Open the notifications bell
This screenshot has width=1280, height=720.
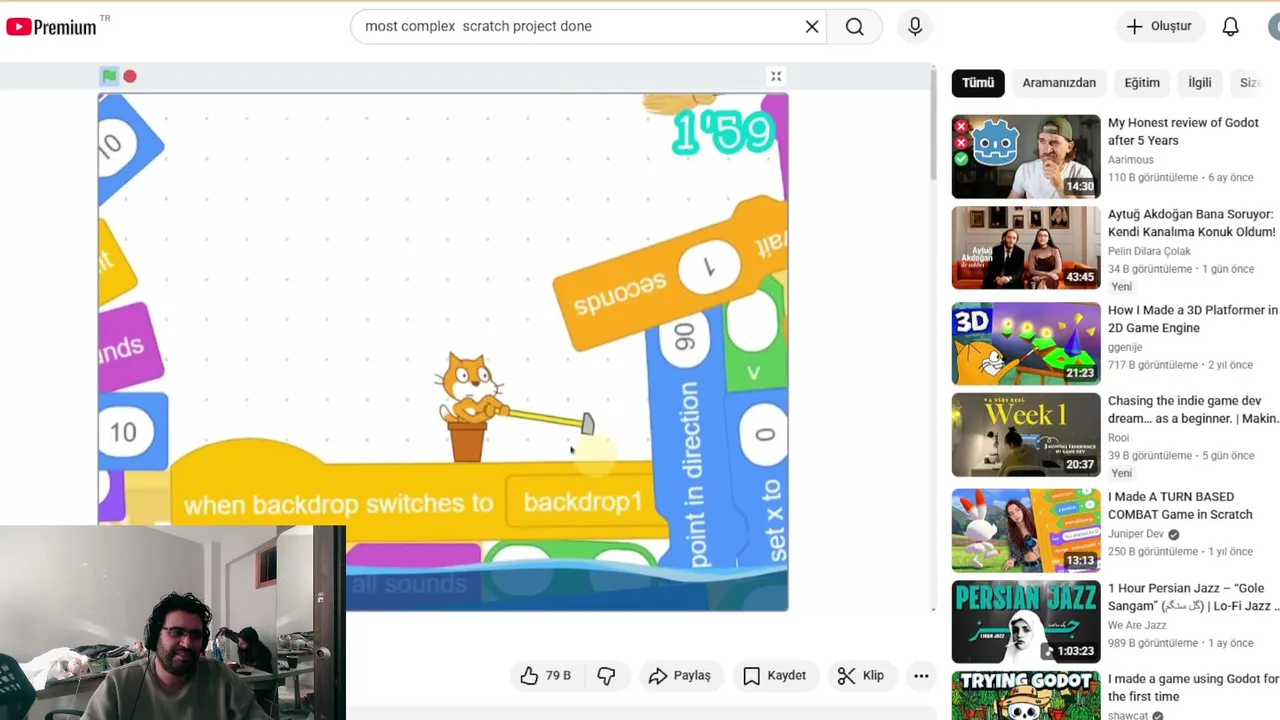(x=1231, y=27)
